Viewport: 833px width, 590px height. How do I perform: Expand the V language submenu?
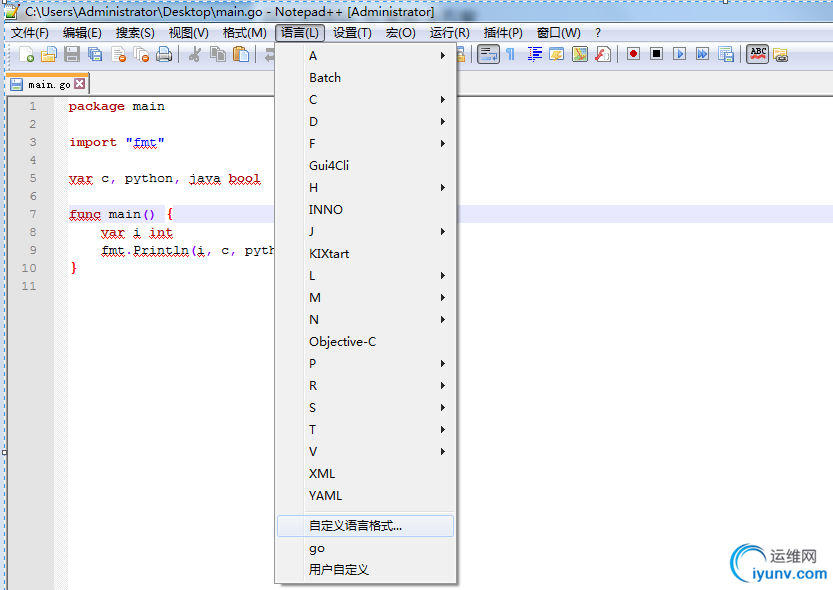click(x=366, y=451)
